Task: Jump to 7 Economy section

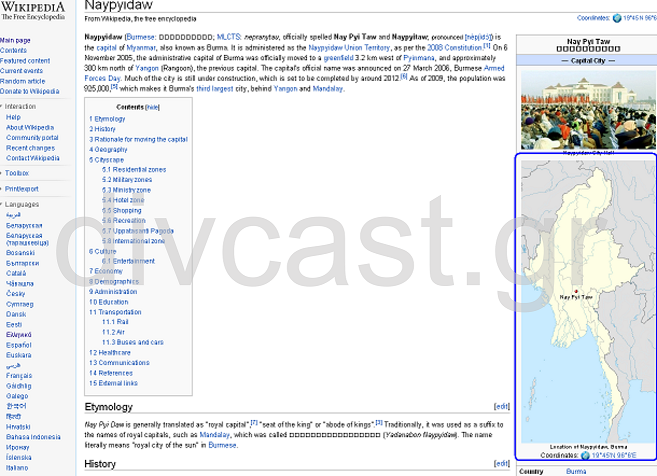Action: click(106, 271)
